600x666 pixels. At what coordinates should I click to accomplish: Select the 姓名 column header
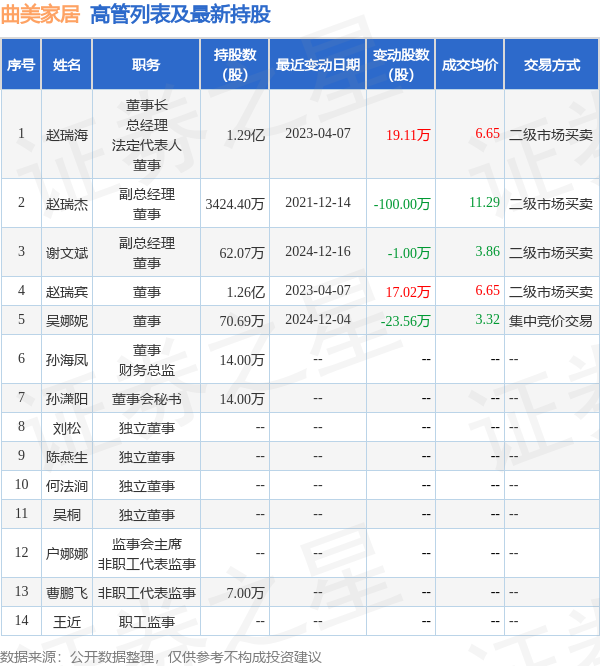click(67, 65)
